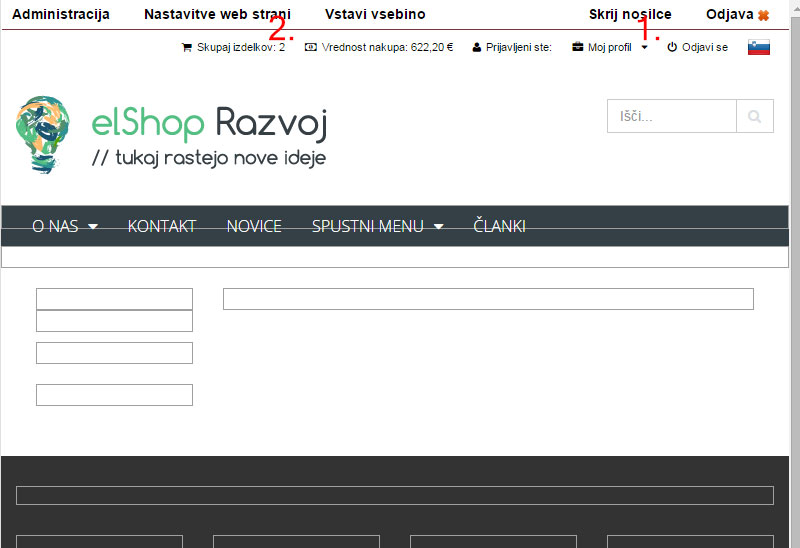Screen dimensions: 800x548
Task: Open the ČLANKI menu item
Action: point(499,226)
